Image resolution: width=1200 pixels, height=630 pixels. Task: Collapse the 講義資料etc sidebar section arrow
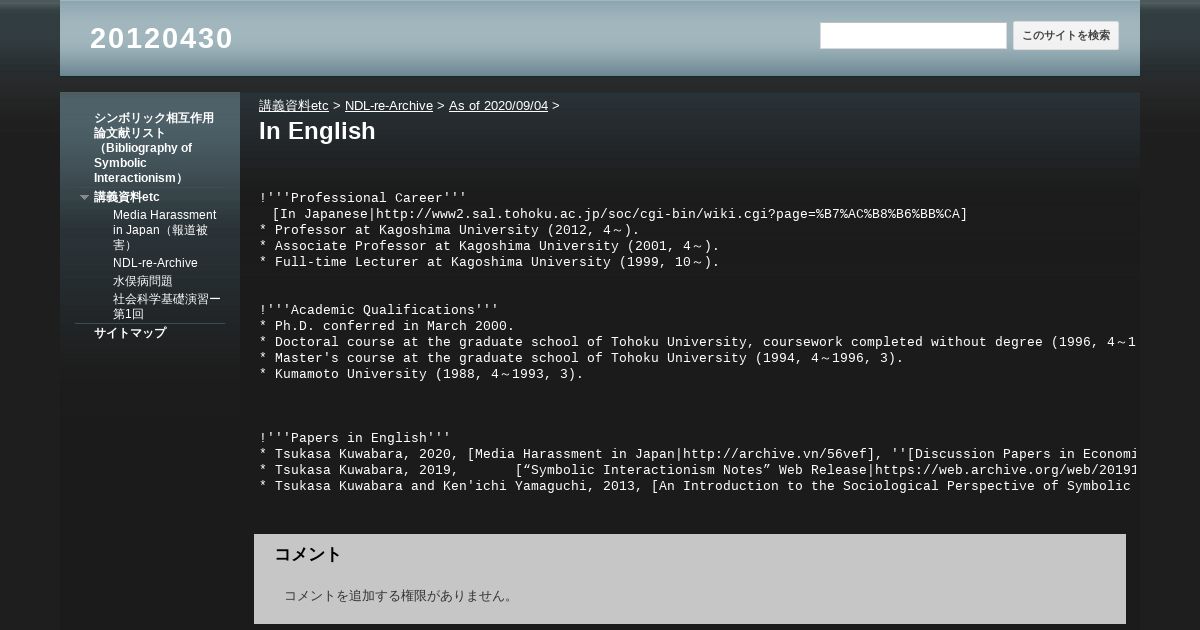(x=85, y=198)
